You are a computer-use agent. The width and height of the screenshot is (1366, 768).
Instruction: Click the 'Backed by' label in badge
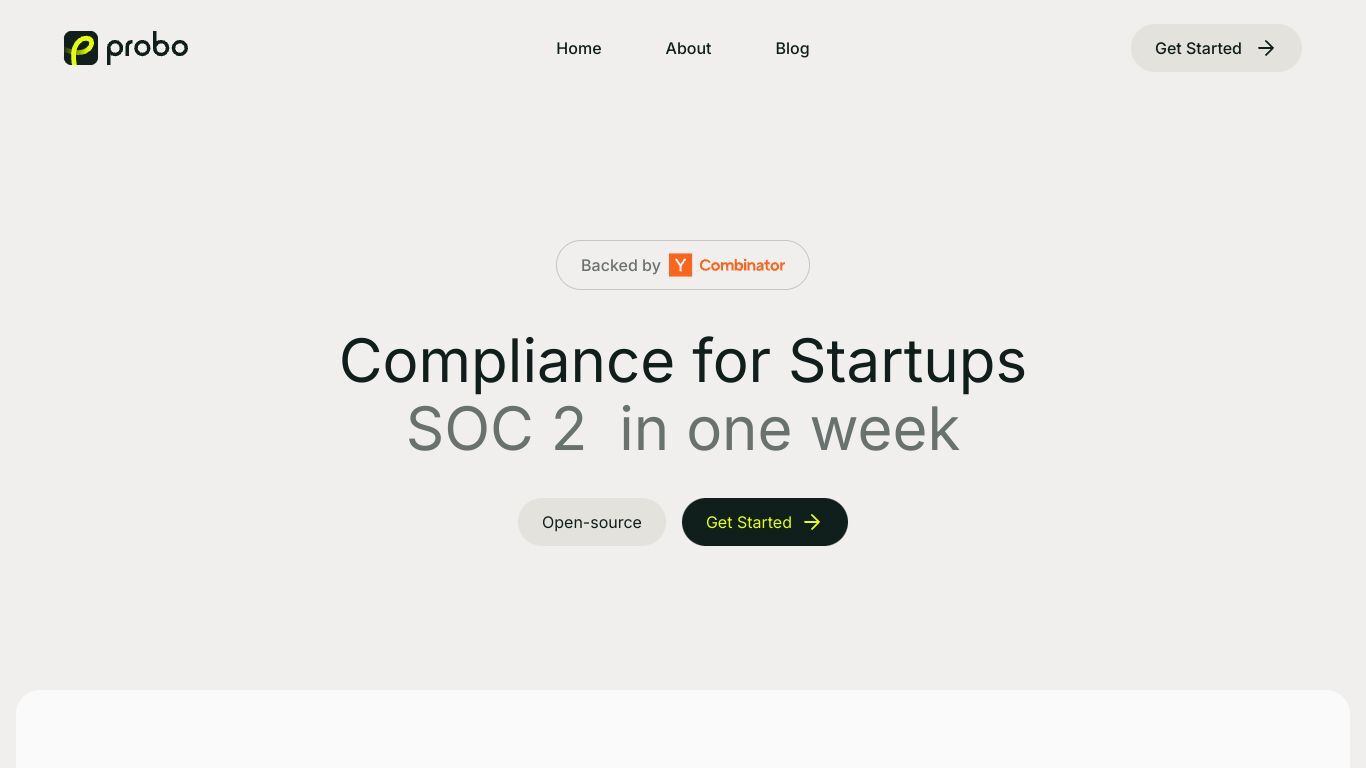click(x=620, y=265)
